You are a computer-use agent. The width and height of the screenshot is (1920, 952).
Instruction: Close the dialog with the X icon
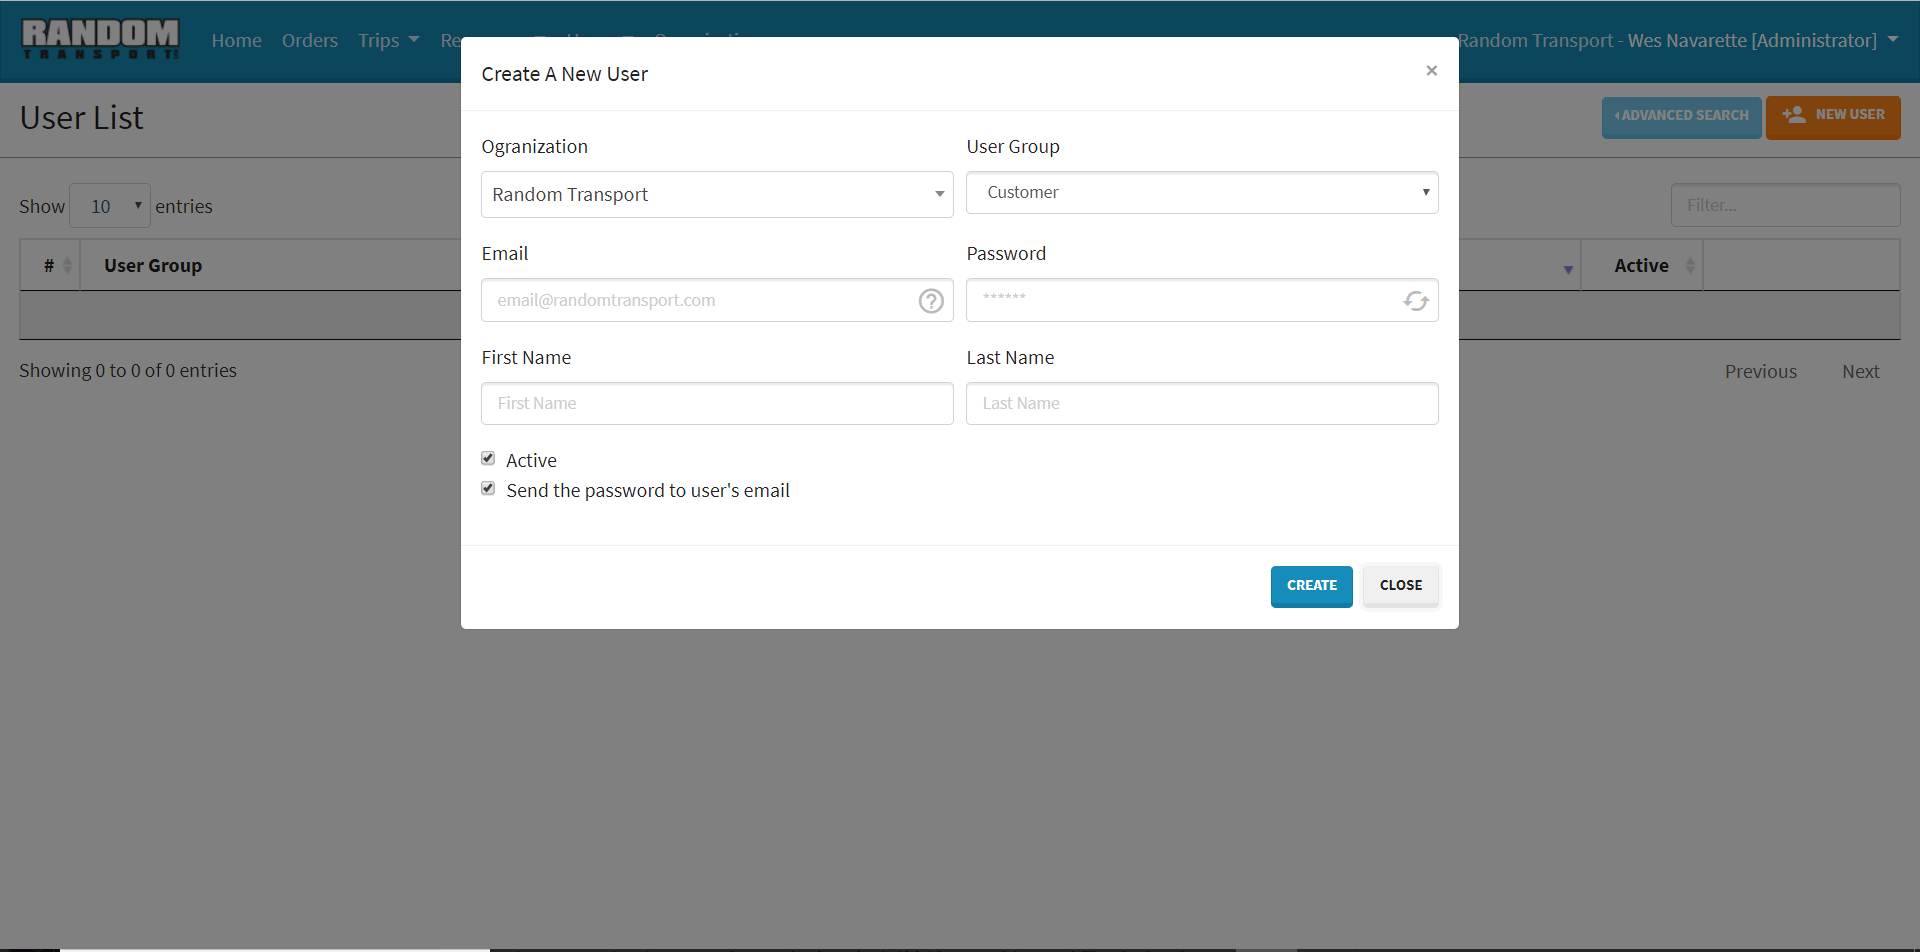[1431, 71]
